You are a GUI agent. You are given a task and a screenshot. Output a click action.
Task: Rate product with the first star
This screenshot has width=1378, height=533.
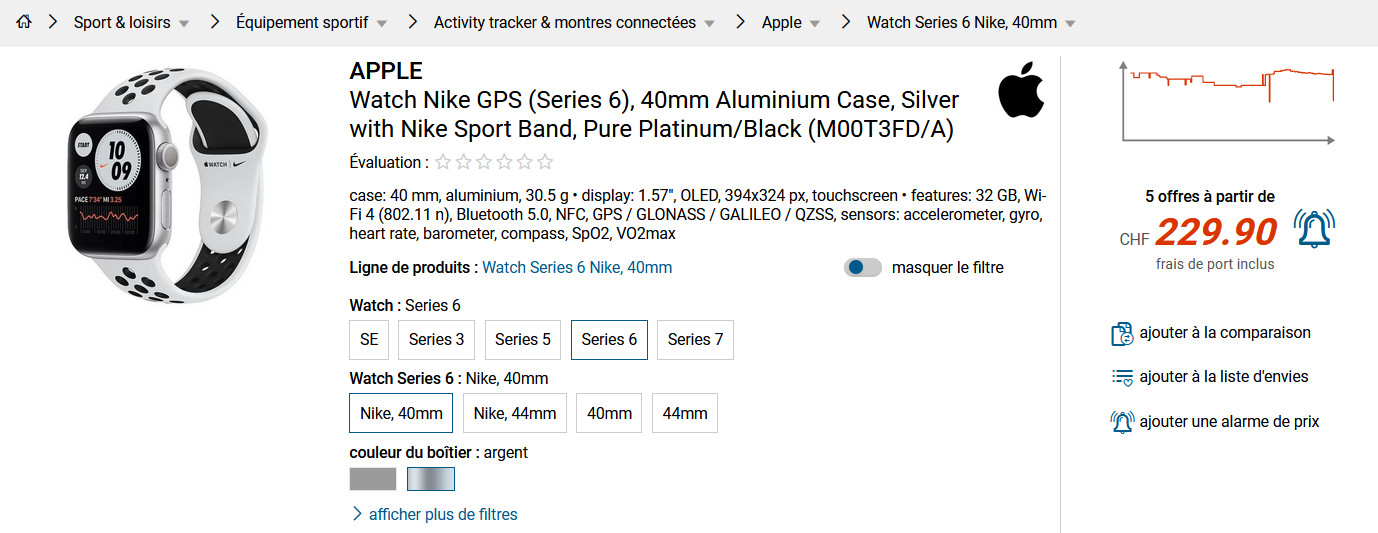click(x=443, y=162)
